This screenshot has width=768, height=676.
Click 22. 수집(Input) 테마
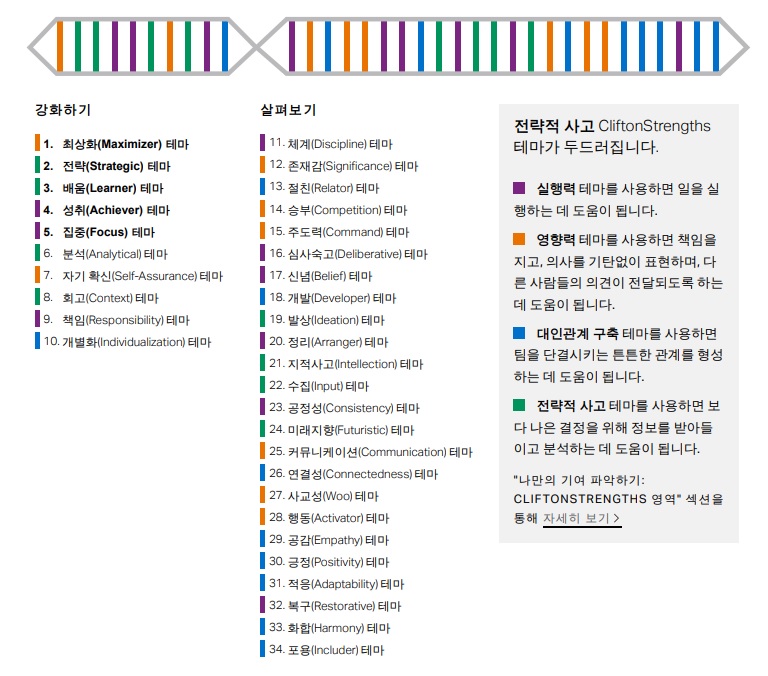point(315,386)
